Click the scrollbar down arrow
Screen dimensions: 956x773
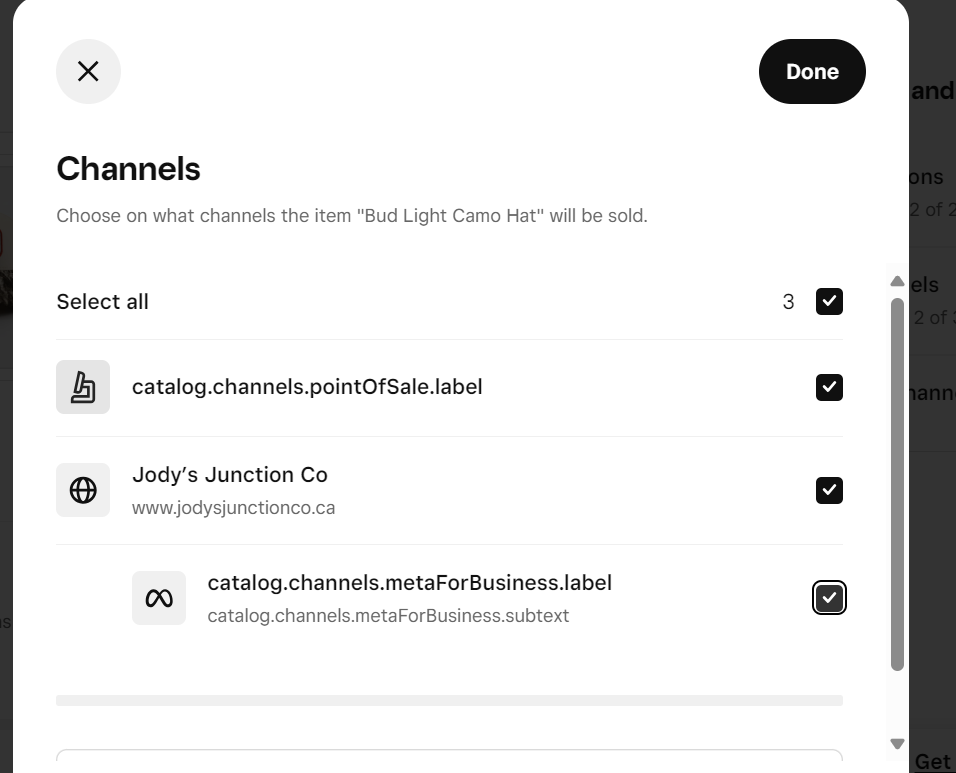coord(897,743)
